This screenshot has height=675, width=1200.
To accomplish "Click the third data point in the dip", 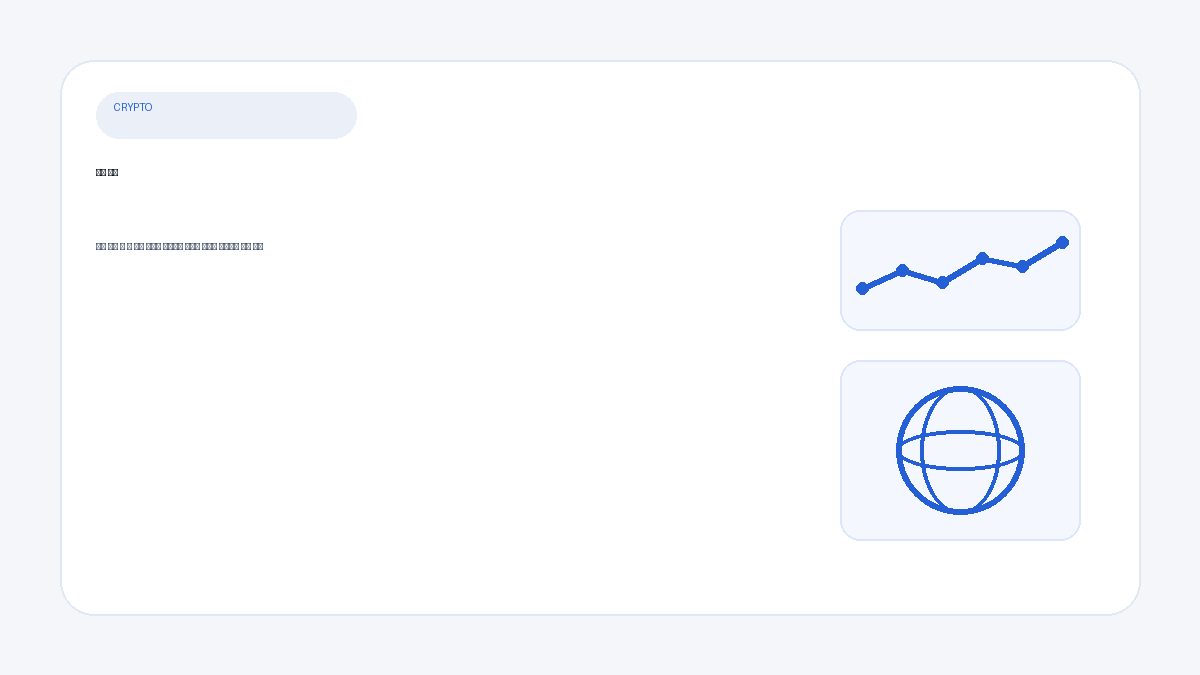I will 942,282.
